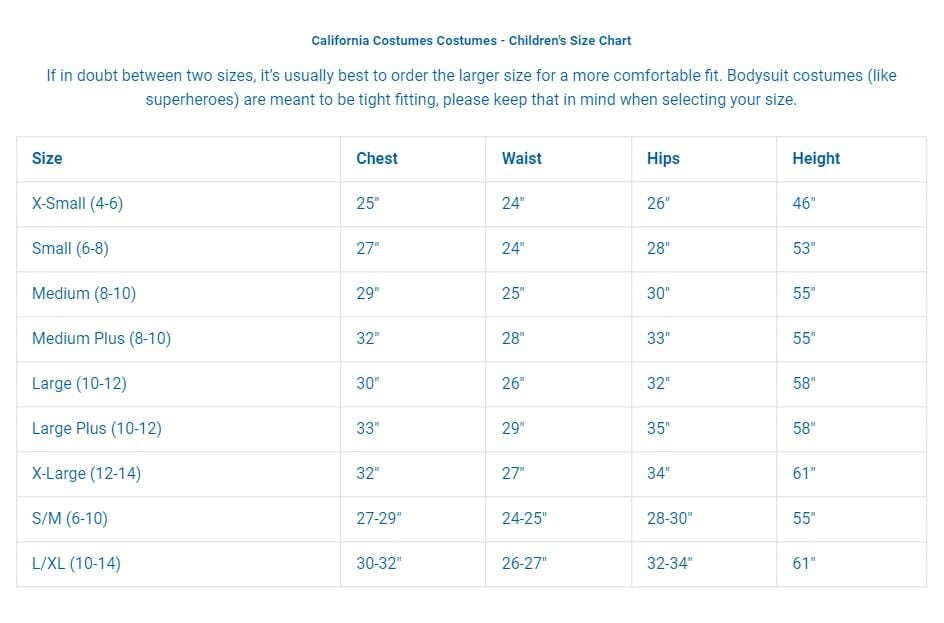Select the X-Small (4-6) size row label

click(78, 203)
